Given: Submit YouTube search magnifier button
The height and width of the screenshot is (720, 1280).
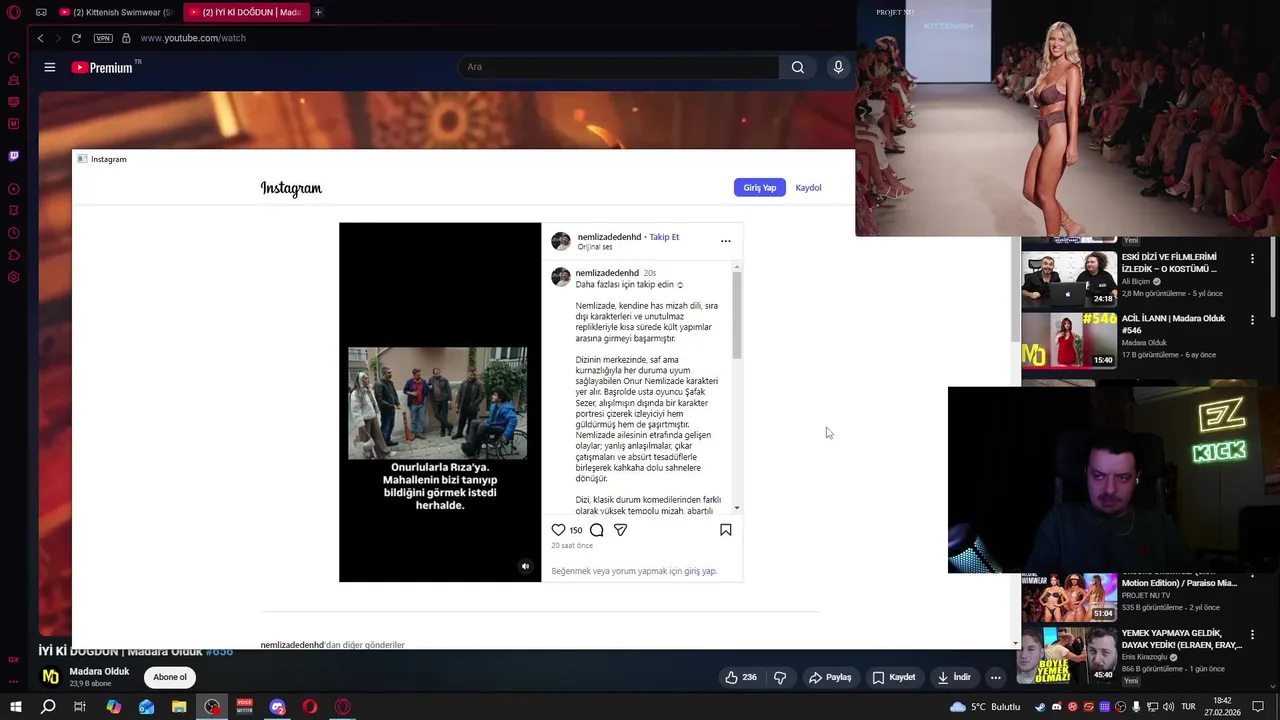Looking at the screenshot, I should [x=797, y=67].
